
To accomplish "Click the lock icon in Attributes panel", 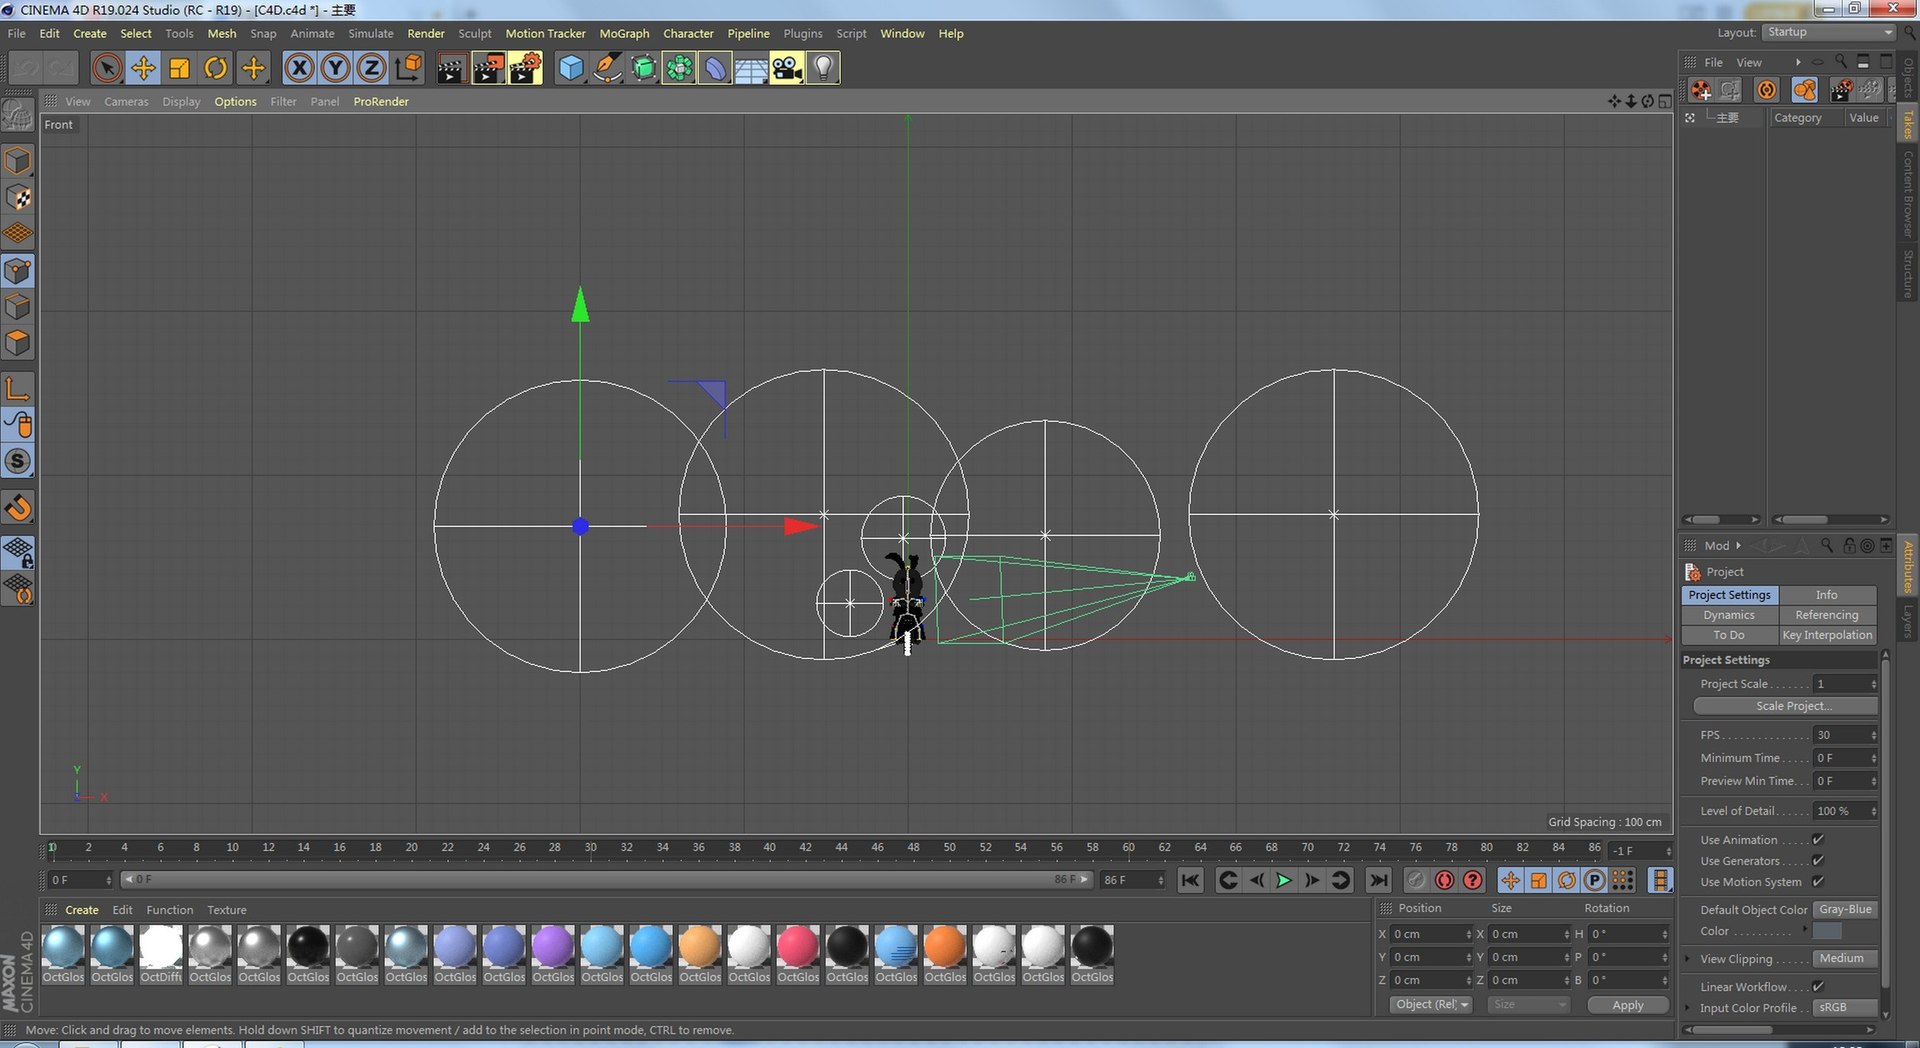I will (1849, 546).
